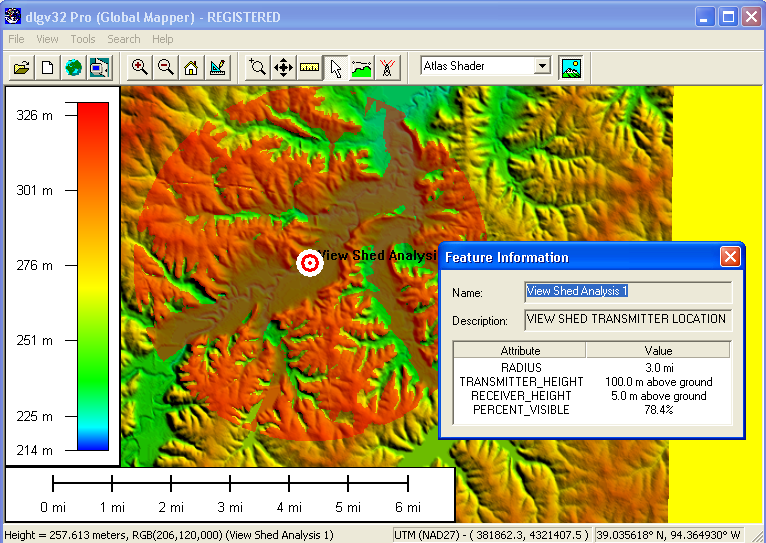Select the Zoom tool with plus cursor
Image resolution: width=766 pixels, height=543 pixels.
pos(257,67)
